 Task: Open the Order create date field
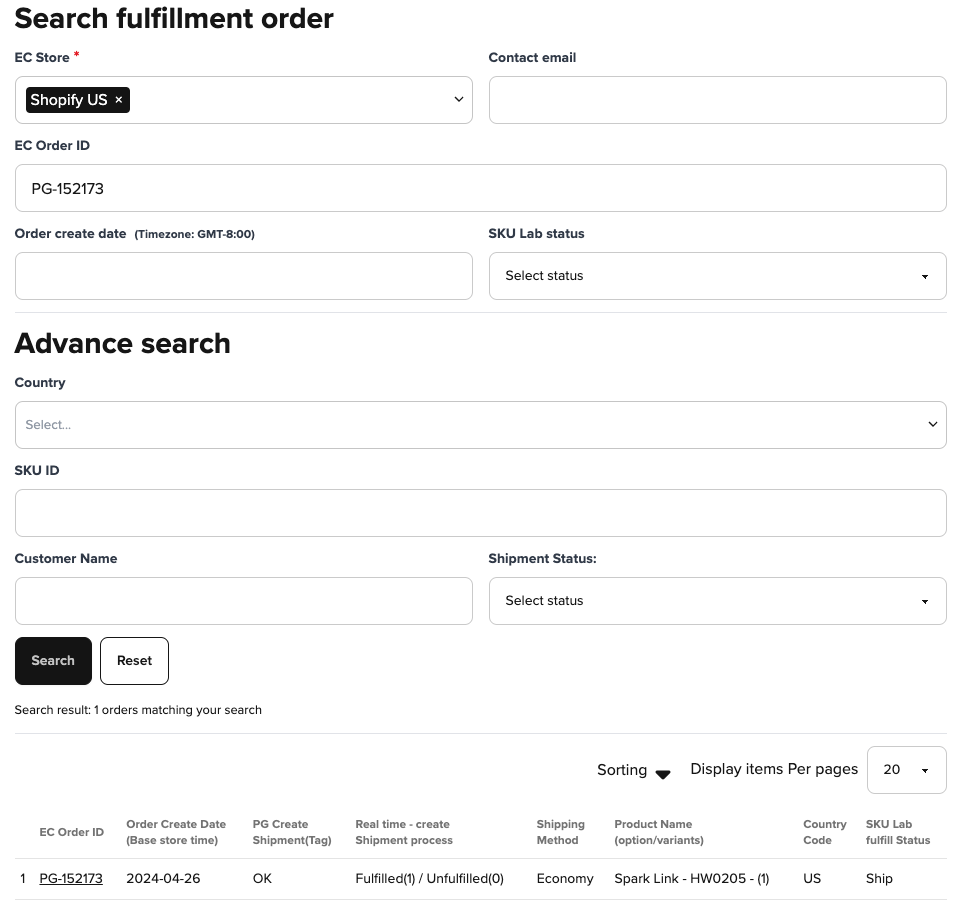tap(244, 276)
